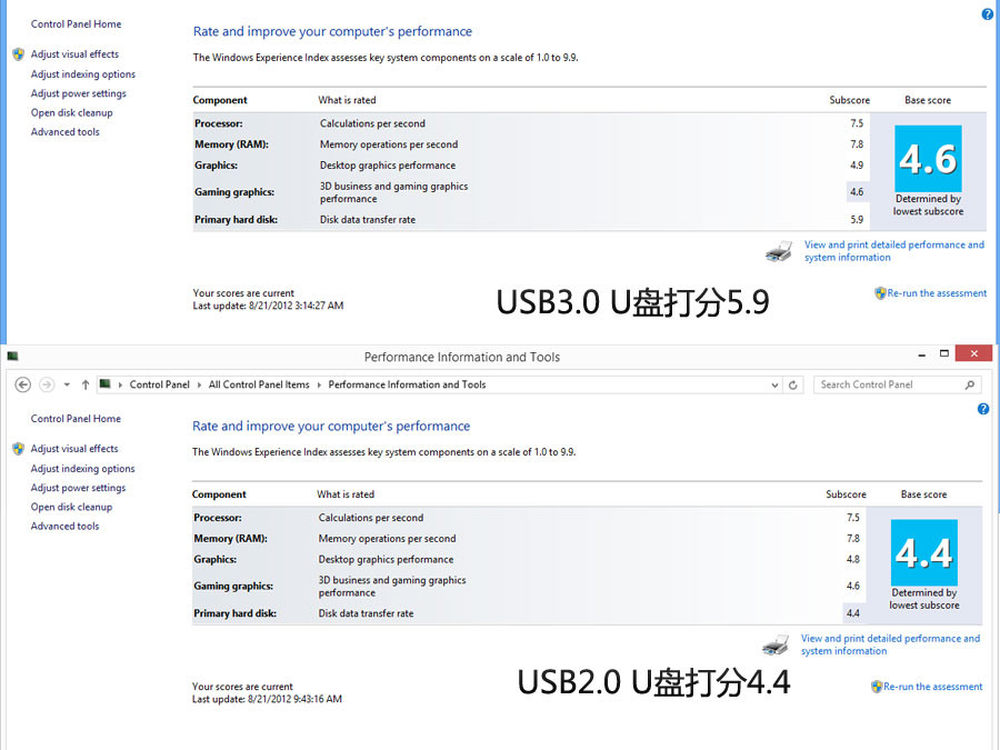Screen dimensions: 1000x750
Task: Click Last update 9:43:16 AM text
Action: (267, 700)
